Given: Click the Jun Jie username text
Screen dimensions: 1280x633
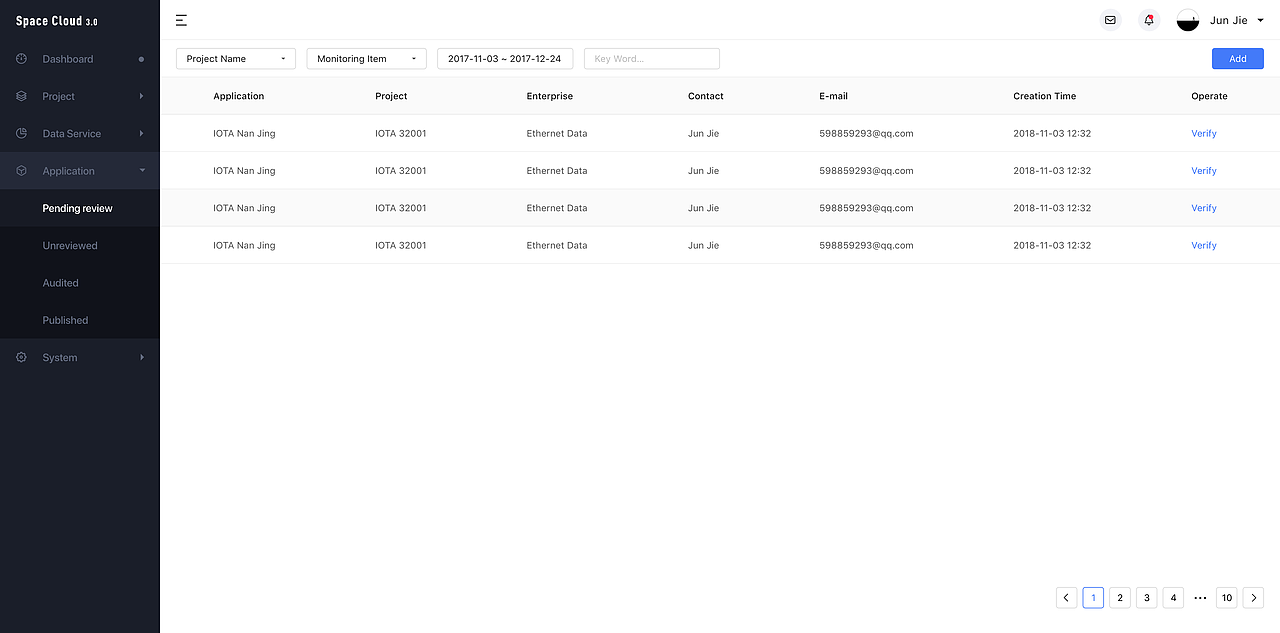Looking at the screenshot, I should click(x=1229, y=20).
